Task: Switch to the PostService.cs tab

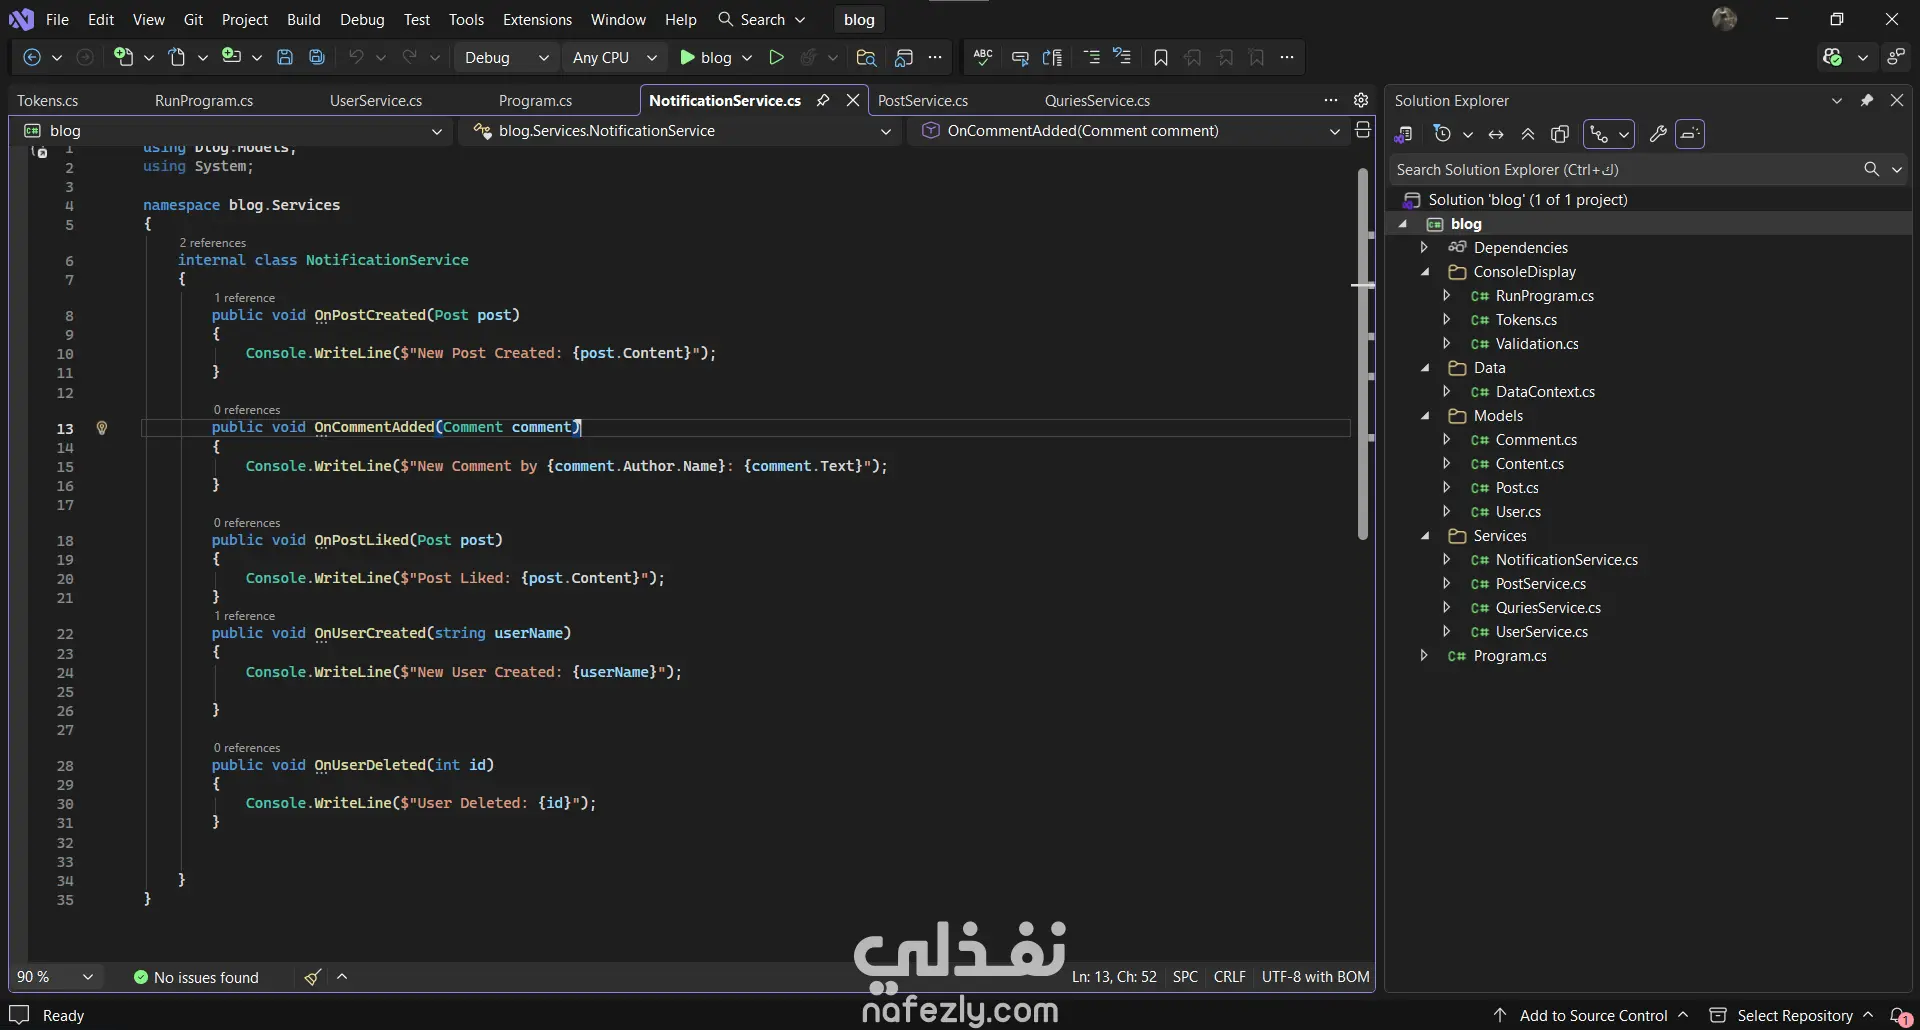Action: click(x=923, y=101)
